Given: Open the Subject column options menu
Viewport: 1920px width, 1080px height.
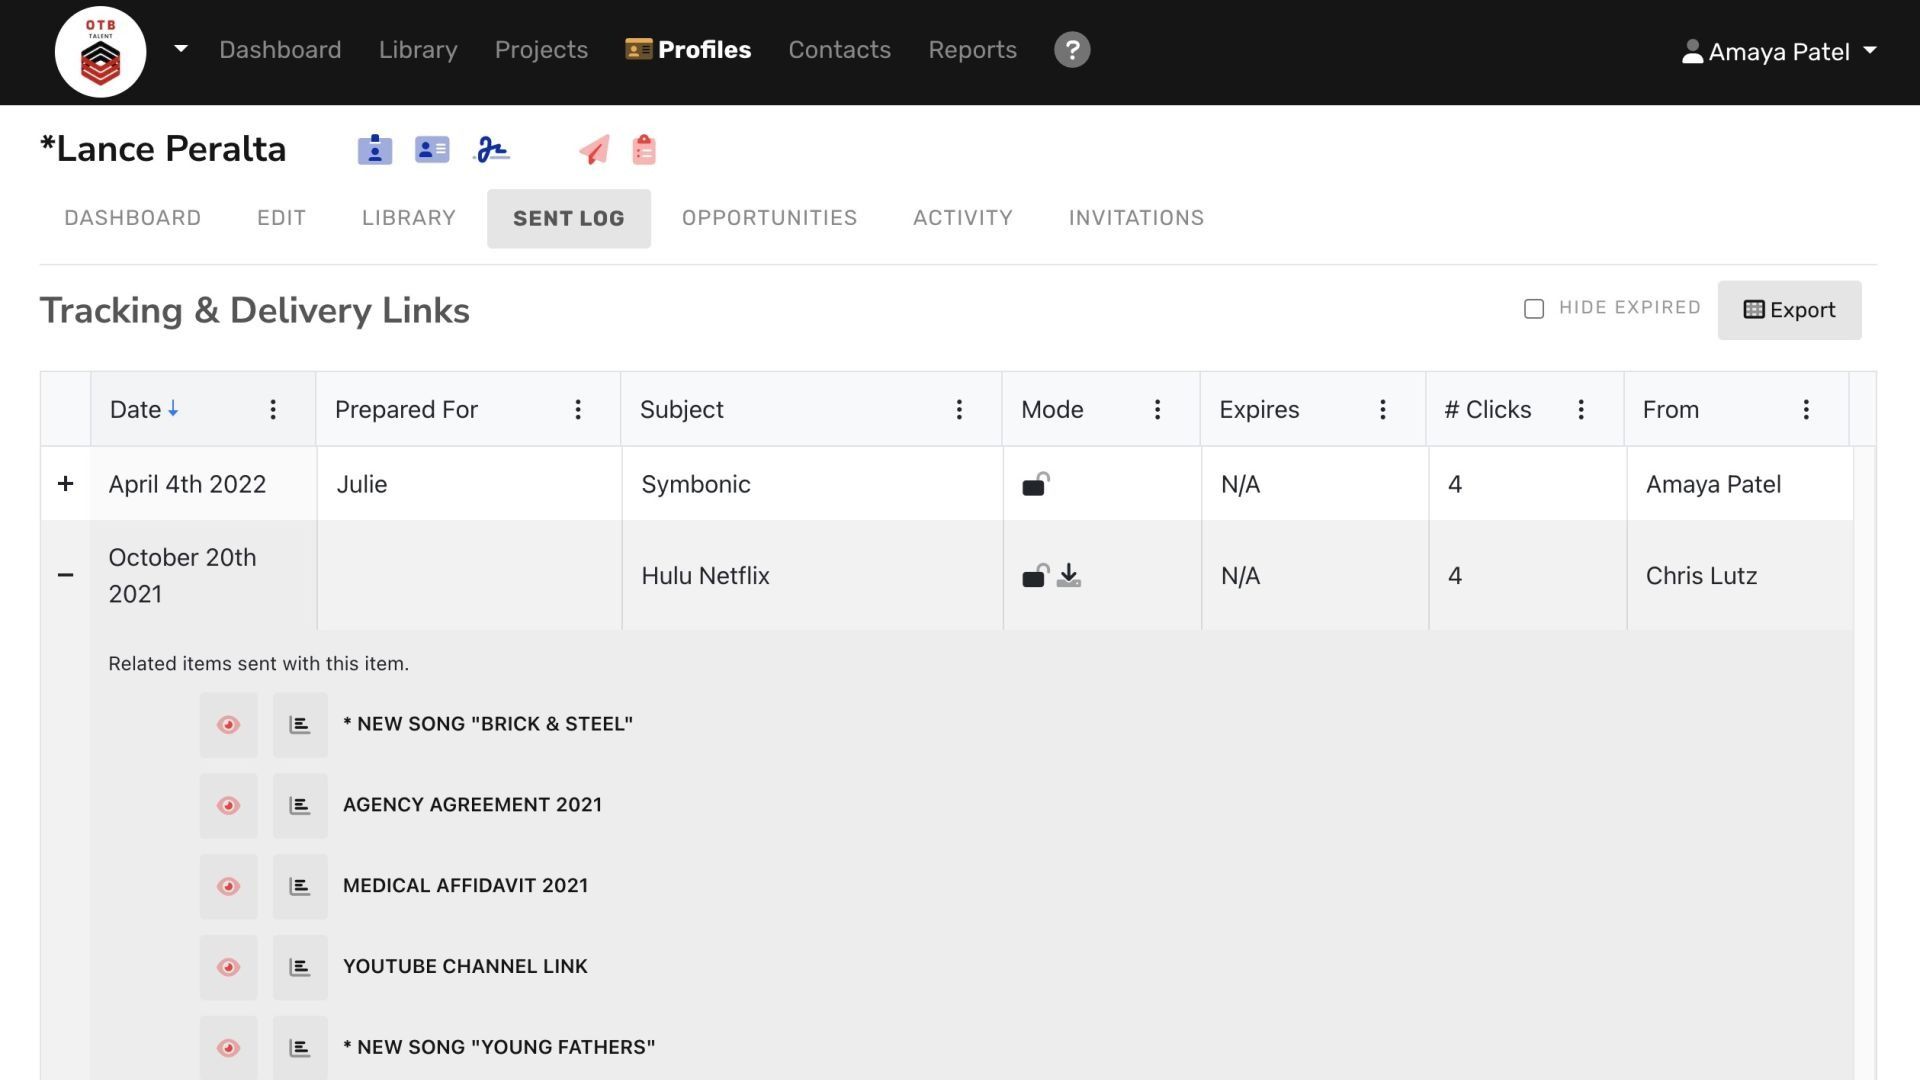Looking at the screenshot, I should [x=958, y=410].
